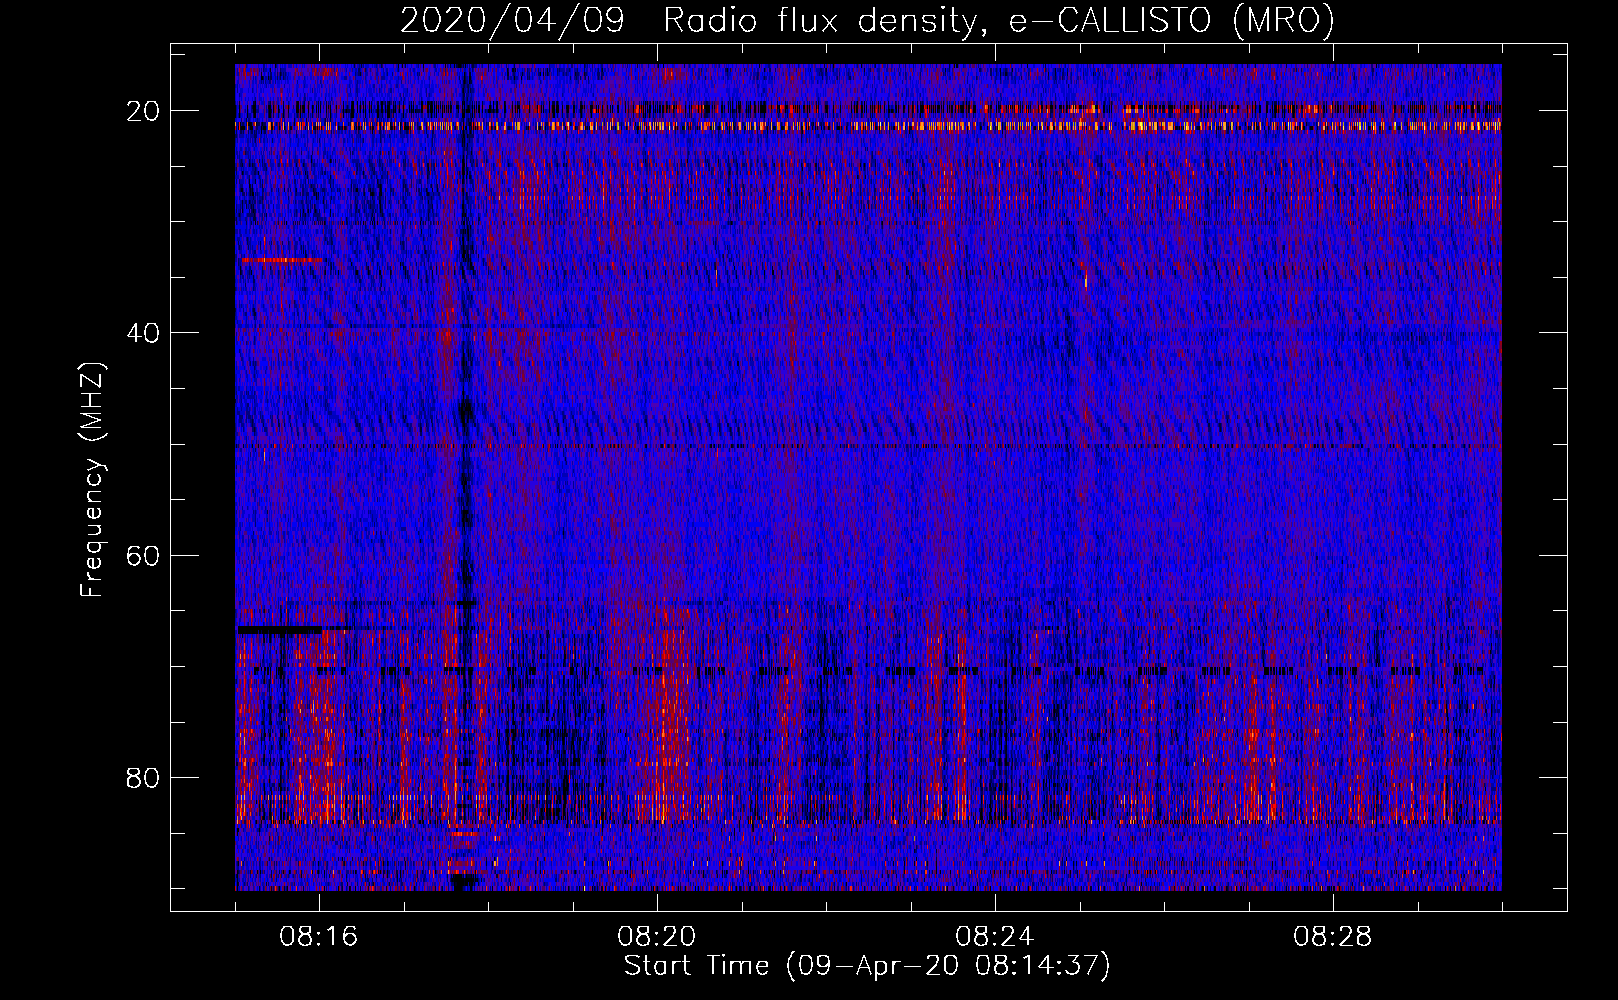Screen dimensions: 1618x1000
Task: Click the 20 frequency tick label
Action: click(x=144, y=110)
